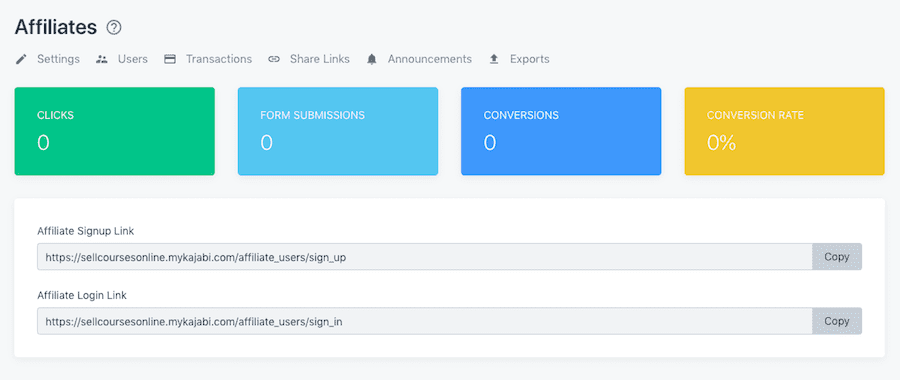This screenshot has width=900, height=380.
Task: Click the blue Conversions stat card
Action: (561, 131)
